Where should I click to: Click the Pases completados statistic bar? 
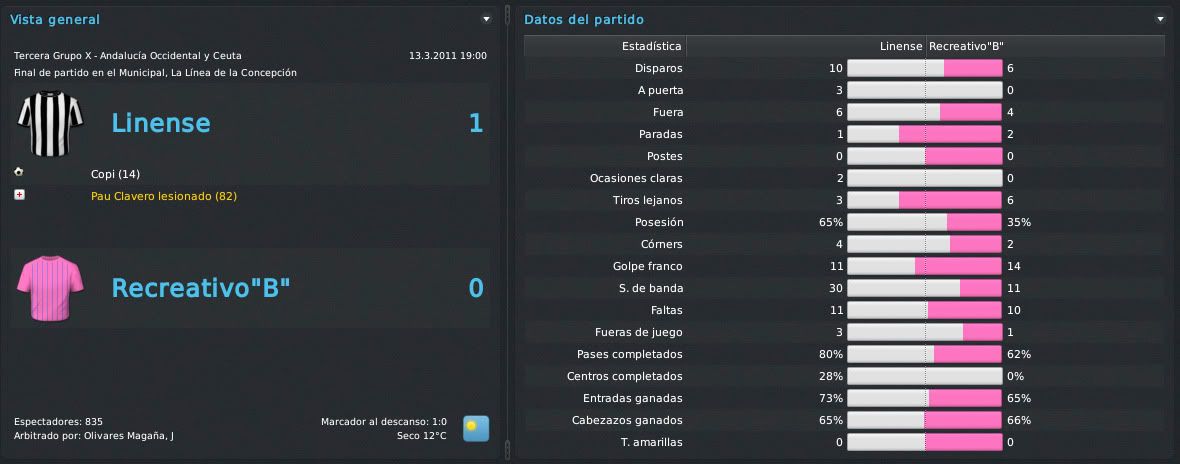tap(925, 353)
